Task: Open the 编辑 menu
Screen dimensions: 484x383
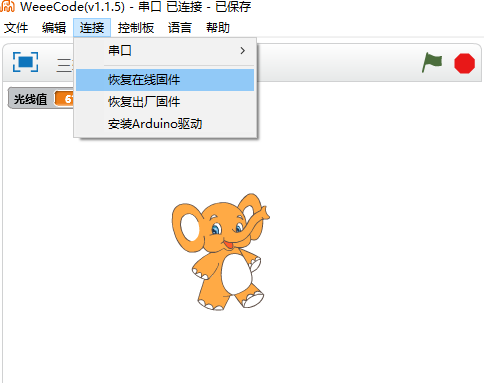Action: coord(54,28)
